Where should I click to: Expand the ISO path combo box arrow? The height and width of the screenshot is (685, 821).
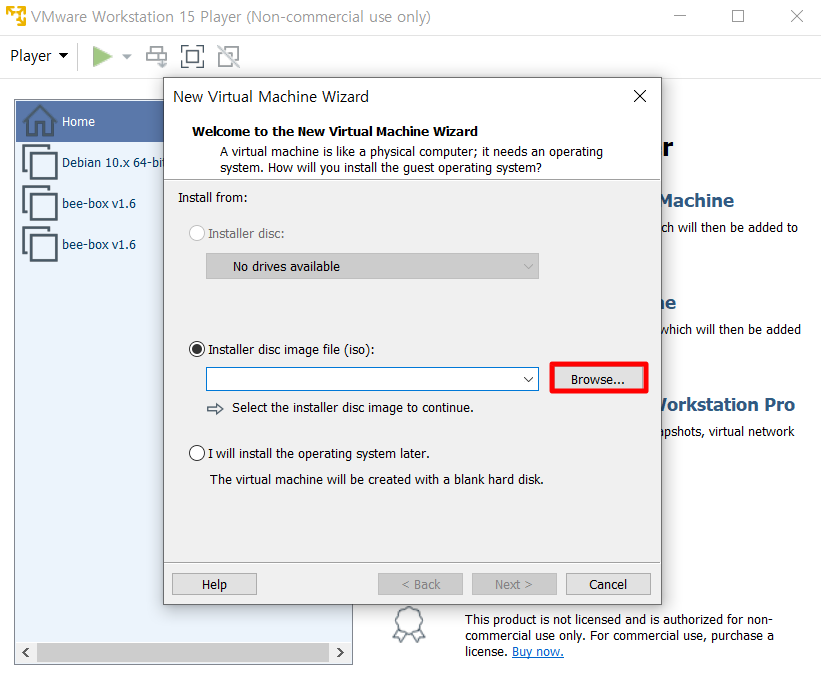pos(528,379)
